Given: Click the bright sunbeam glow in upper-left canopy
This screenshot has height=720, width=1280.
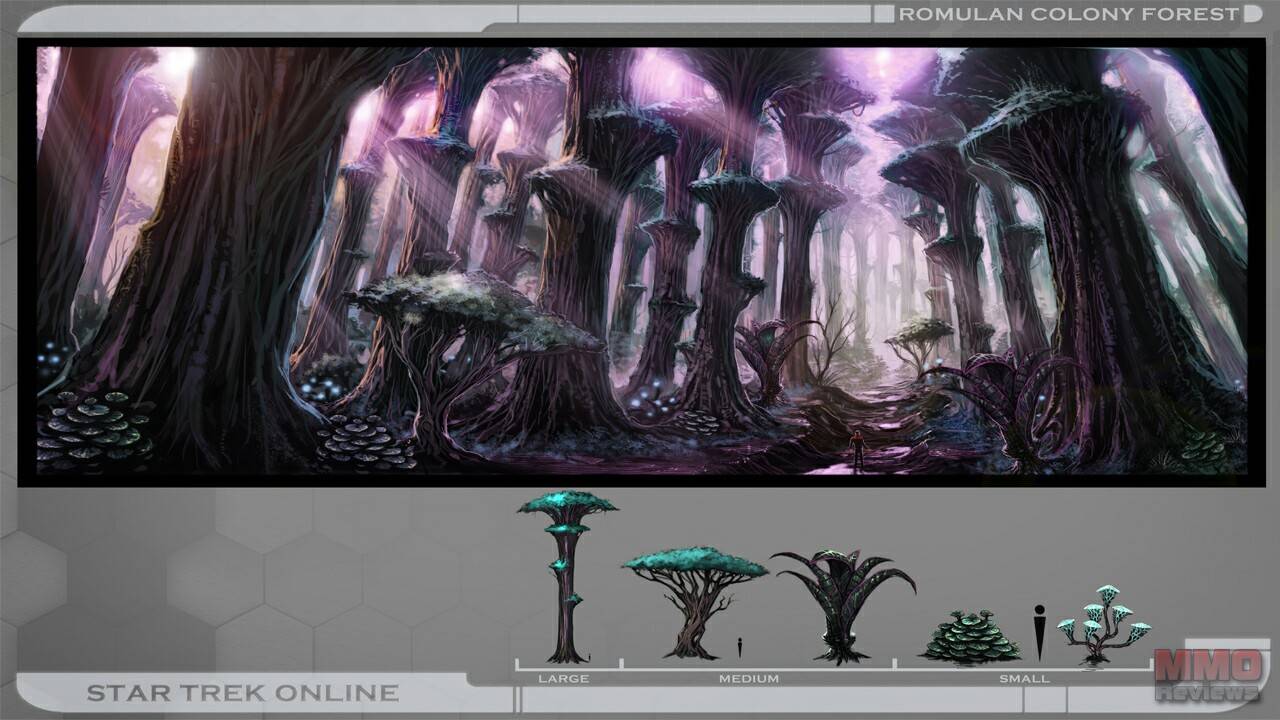Looking at the screenshot, I should [x=180, y=62].
